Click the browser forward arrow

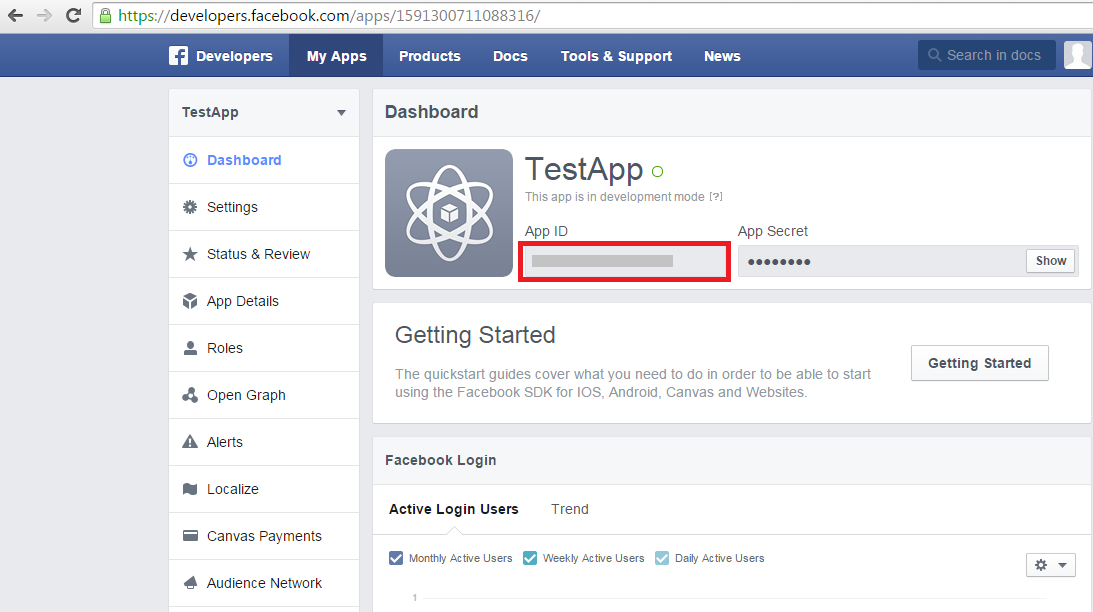(x=44, y=15)
